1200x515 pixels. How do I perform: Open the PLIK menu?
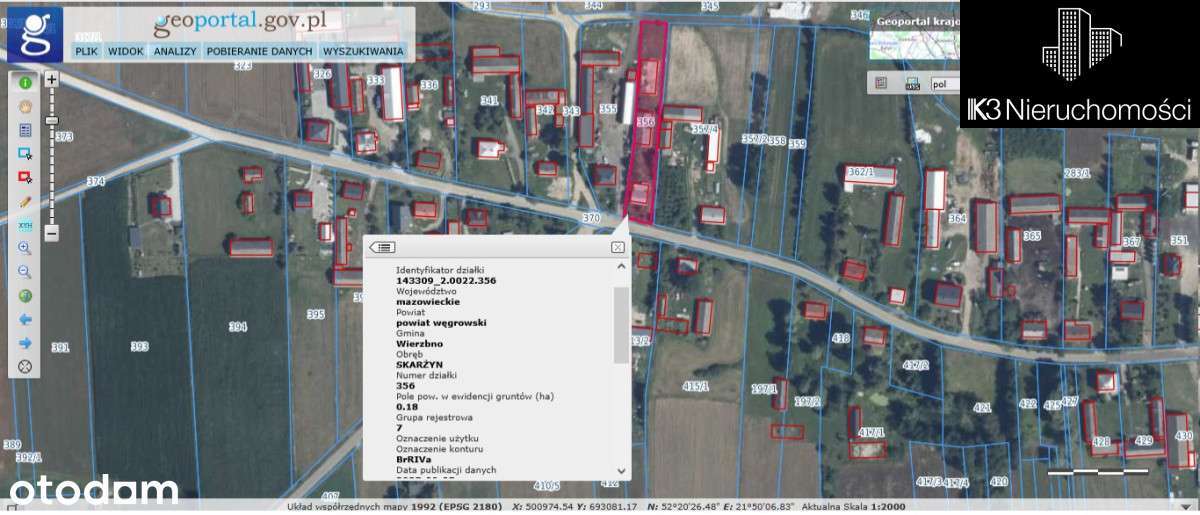point(87,51)
